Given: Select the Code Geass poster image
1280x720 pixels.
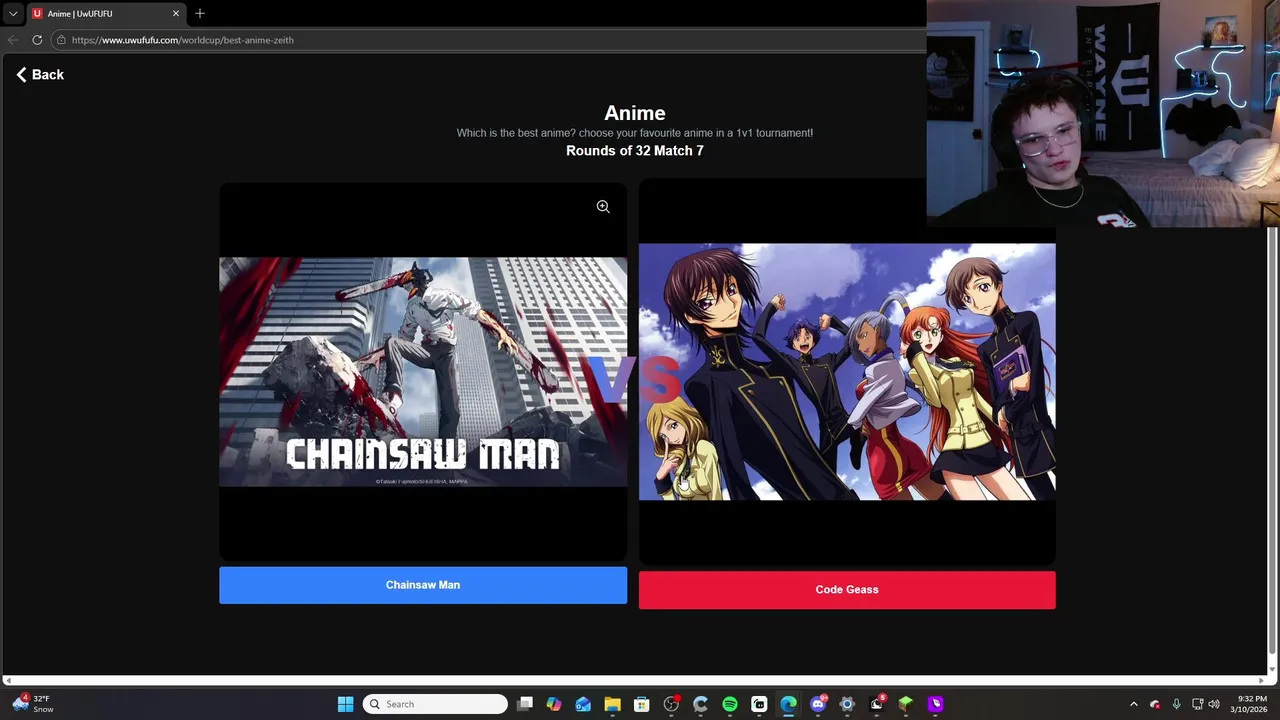Looking at the screenshot, I should [847, 372].
